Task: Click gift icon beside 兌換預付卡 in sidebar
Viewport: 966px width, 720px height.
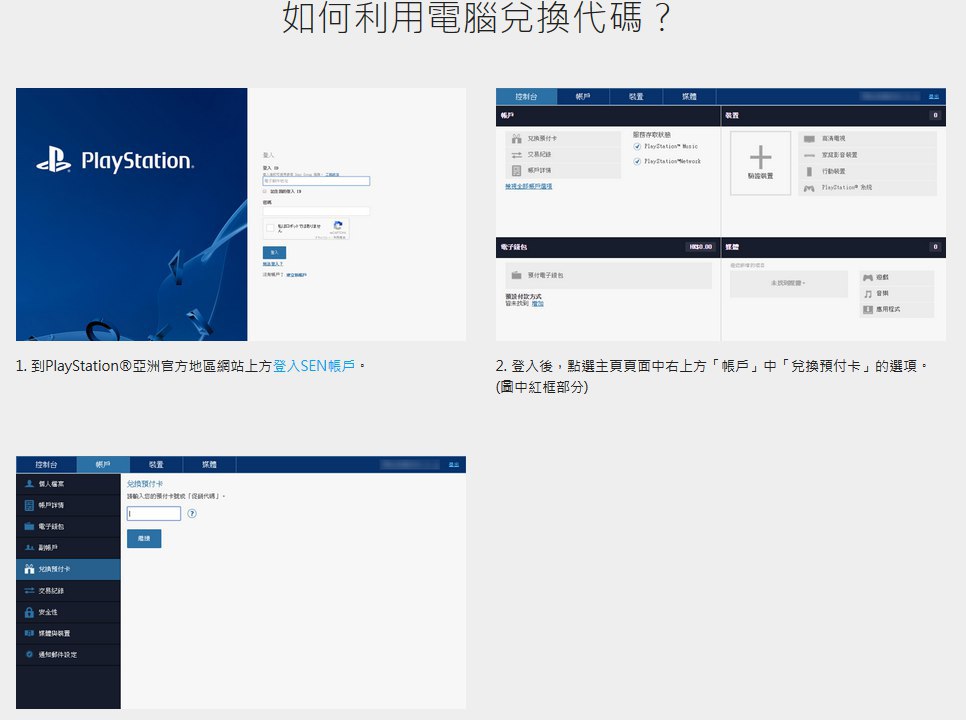Action: pyautogui.click(x=29, y=569)
